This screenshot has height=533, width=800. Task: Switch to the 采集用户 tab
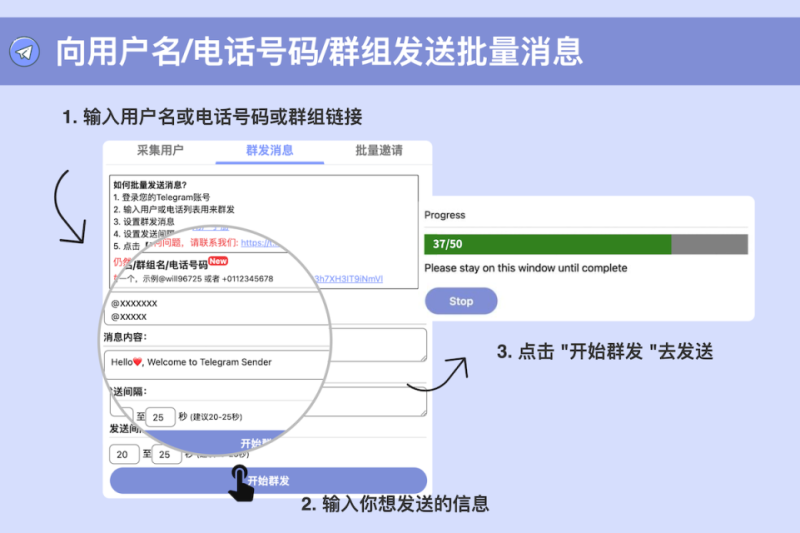tap(160, 150)
